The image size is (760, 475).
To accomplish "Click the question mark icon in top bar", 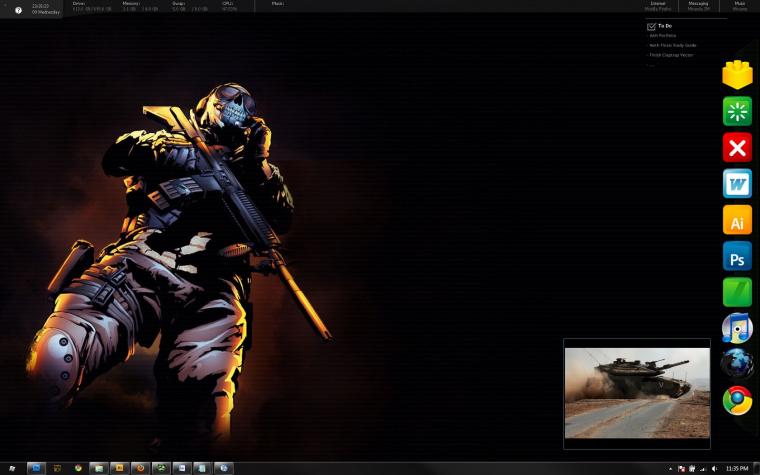I will point(18,10).
